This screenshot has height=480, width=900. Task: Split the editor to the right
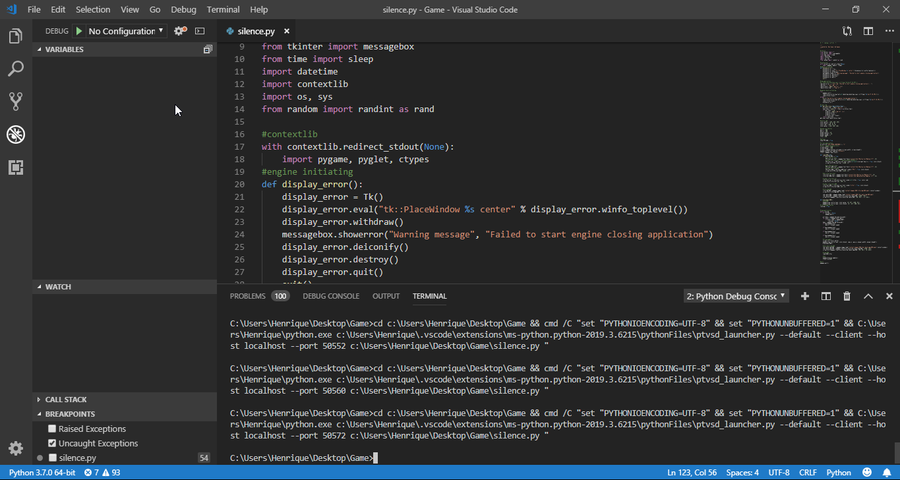(x=868, y=31)
